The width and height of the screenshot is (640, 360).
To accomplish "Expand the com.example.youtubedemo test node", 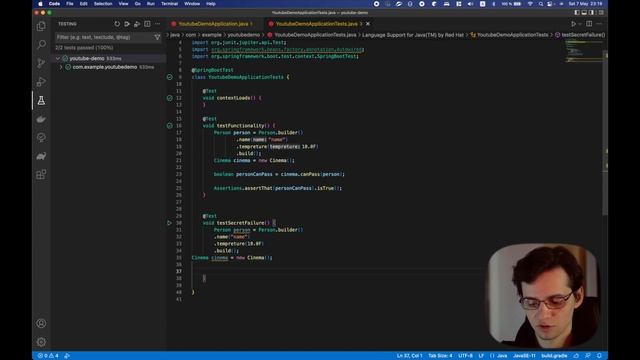I will [x=61, y=67].
